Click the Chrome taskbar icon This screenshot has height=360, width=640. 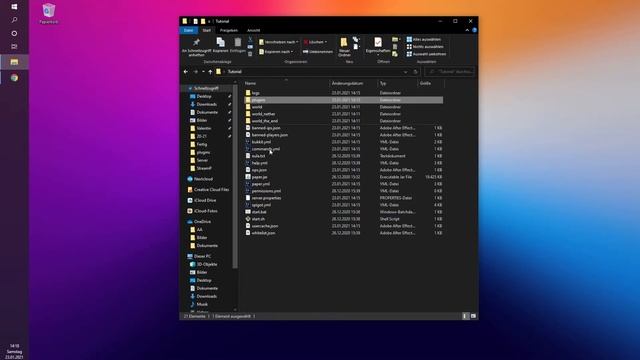(14, 78)
